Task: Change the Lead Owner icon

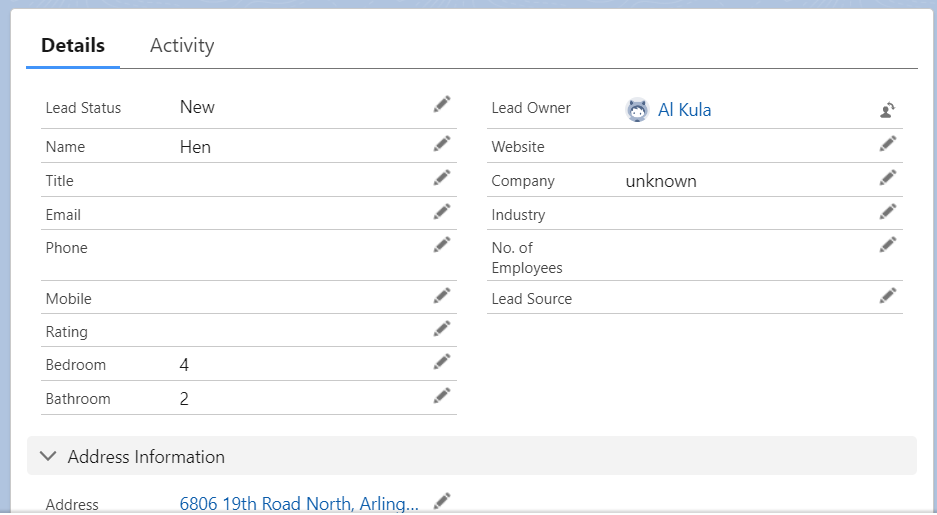Action: pyautogui.click(x=887, y=110)
